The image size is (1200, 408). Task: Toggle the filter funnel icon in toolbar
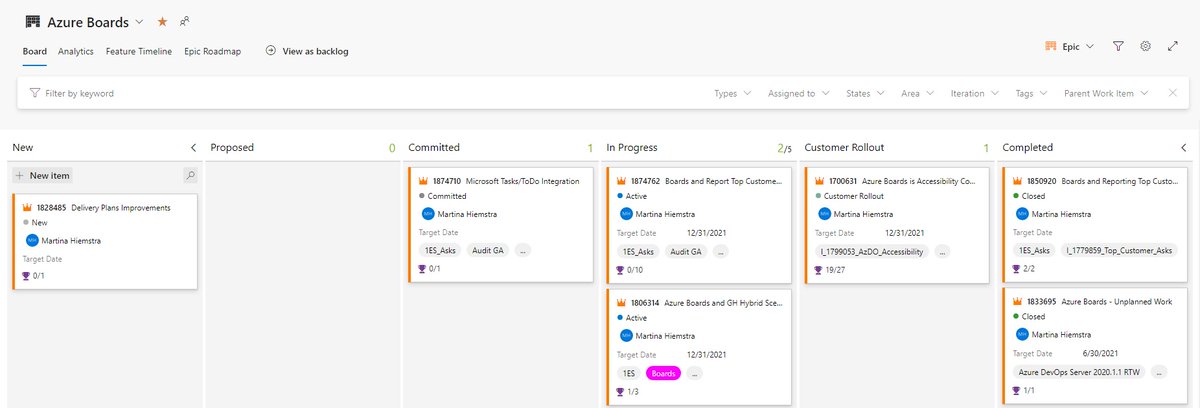click(1119, 46)
